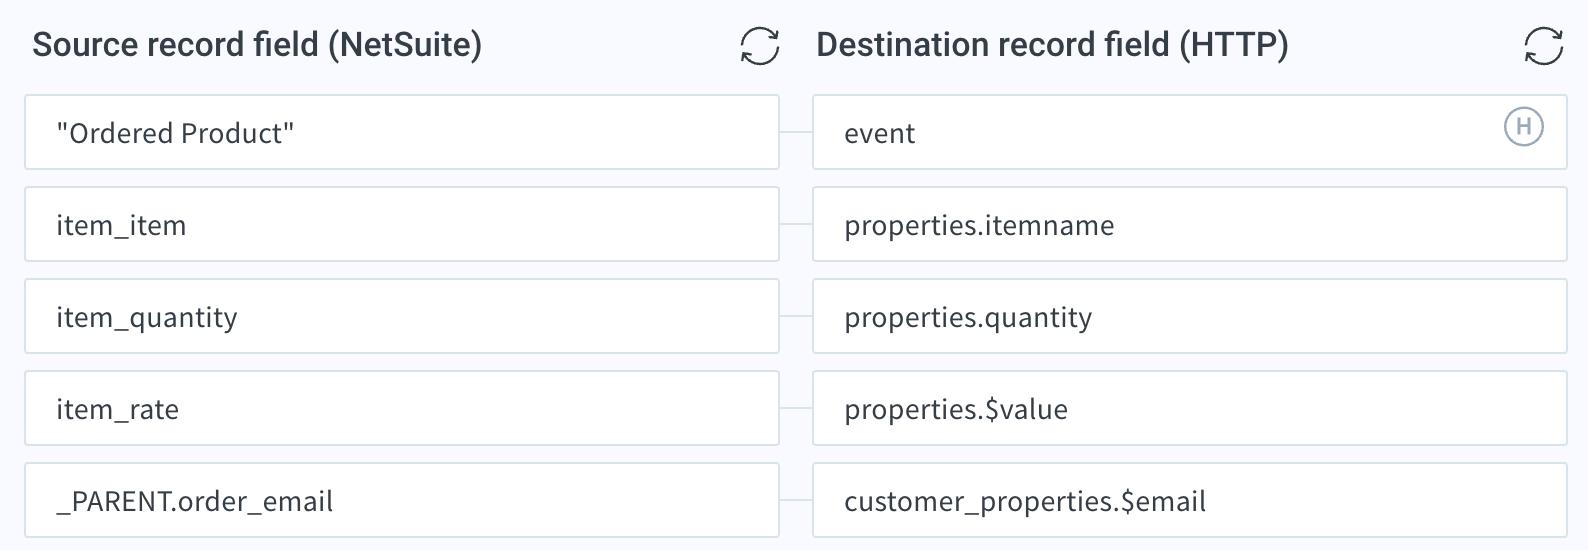The height and width of the screenshot is (550, 1588).
Task: Select the event destination field
Action: pos(1190,132)
